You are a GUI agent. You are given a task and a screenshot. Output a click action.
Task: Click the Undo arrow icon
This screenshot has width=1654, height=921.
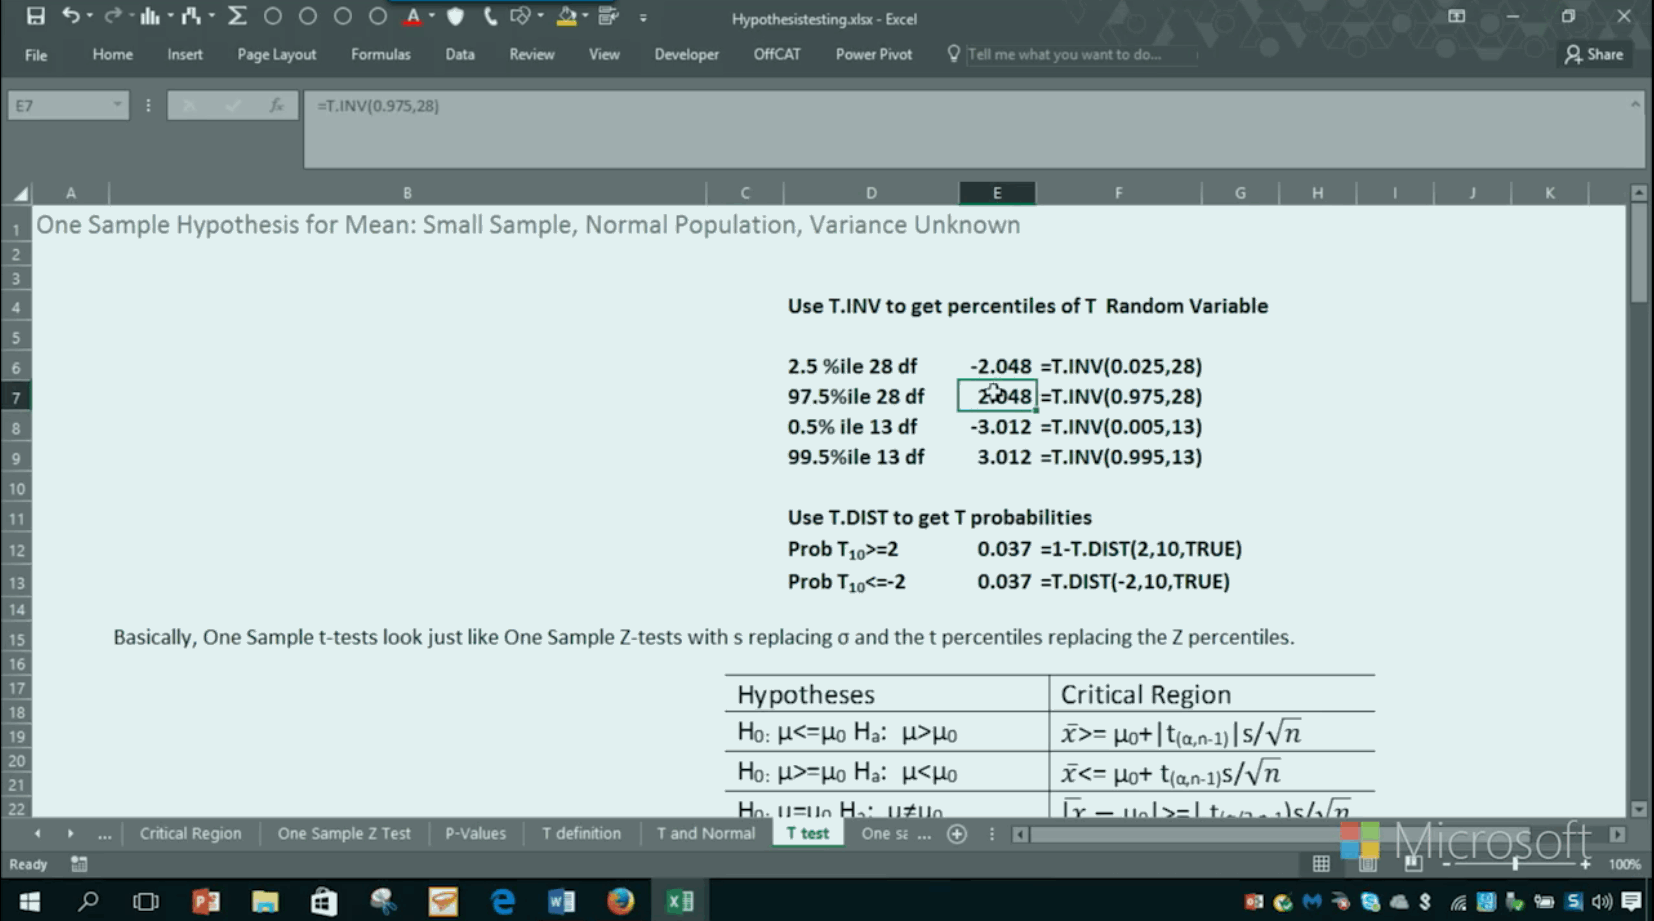pos(70,17)
